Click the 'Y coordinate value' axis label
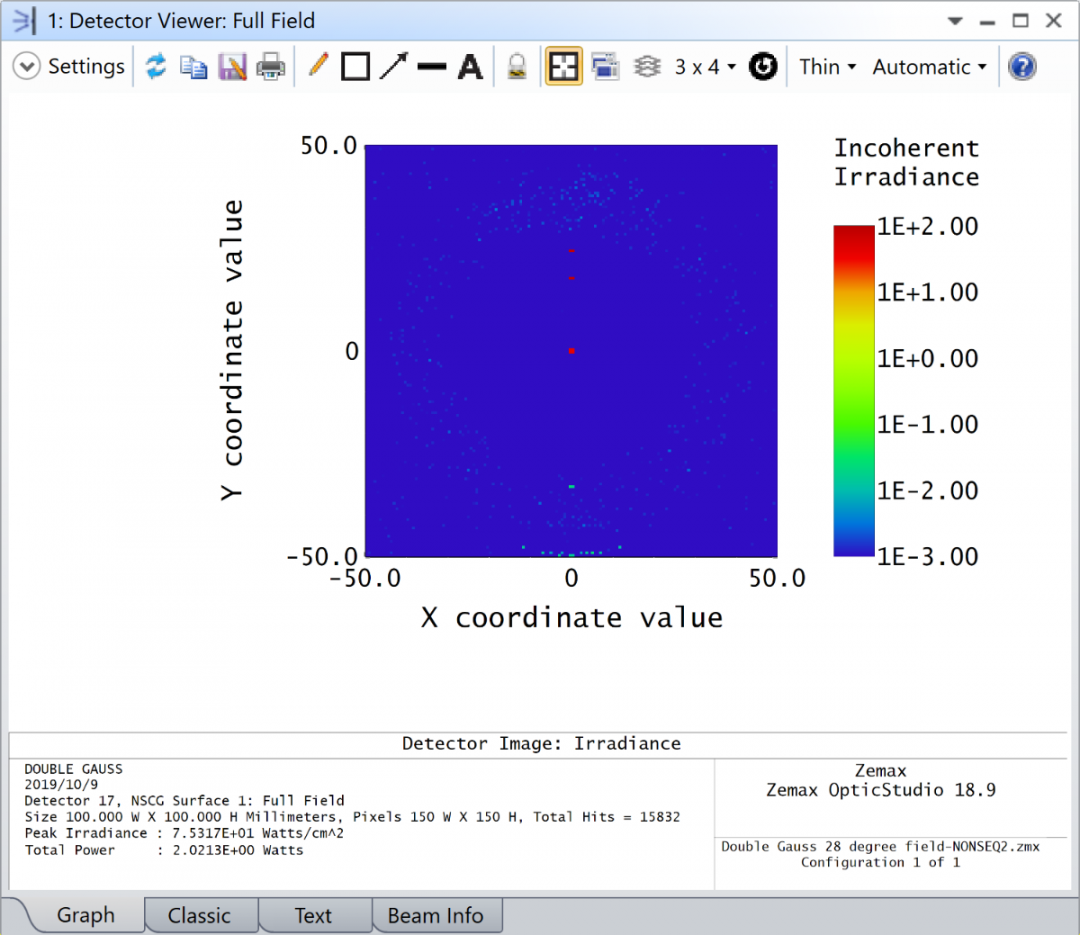Viewport: 1080px width, 935px height. 232,350
